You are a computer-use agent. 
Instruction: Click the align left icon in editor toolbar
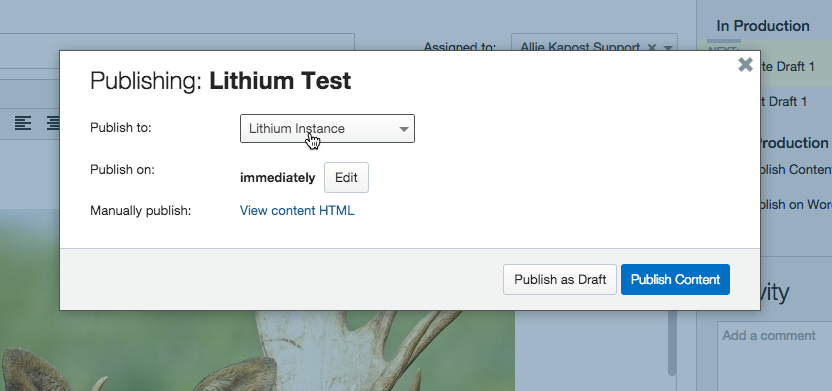click(23, 124)
